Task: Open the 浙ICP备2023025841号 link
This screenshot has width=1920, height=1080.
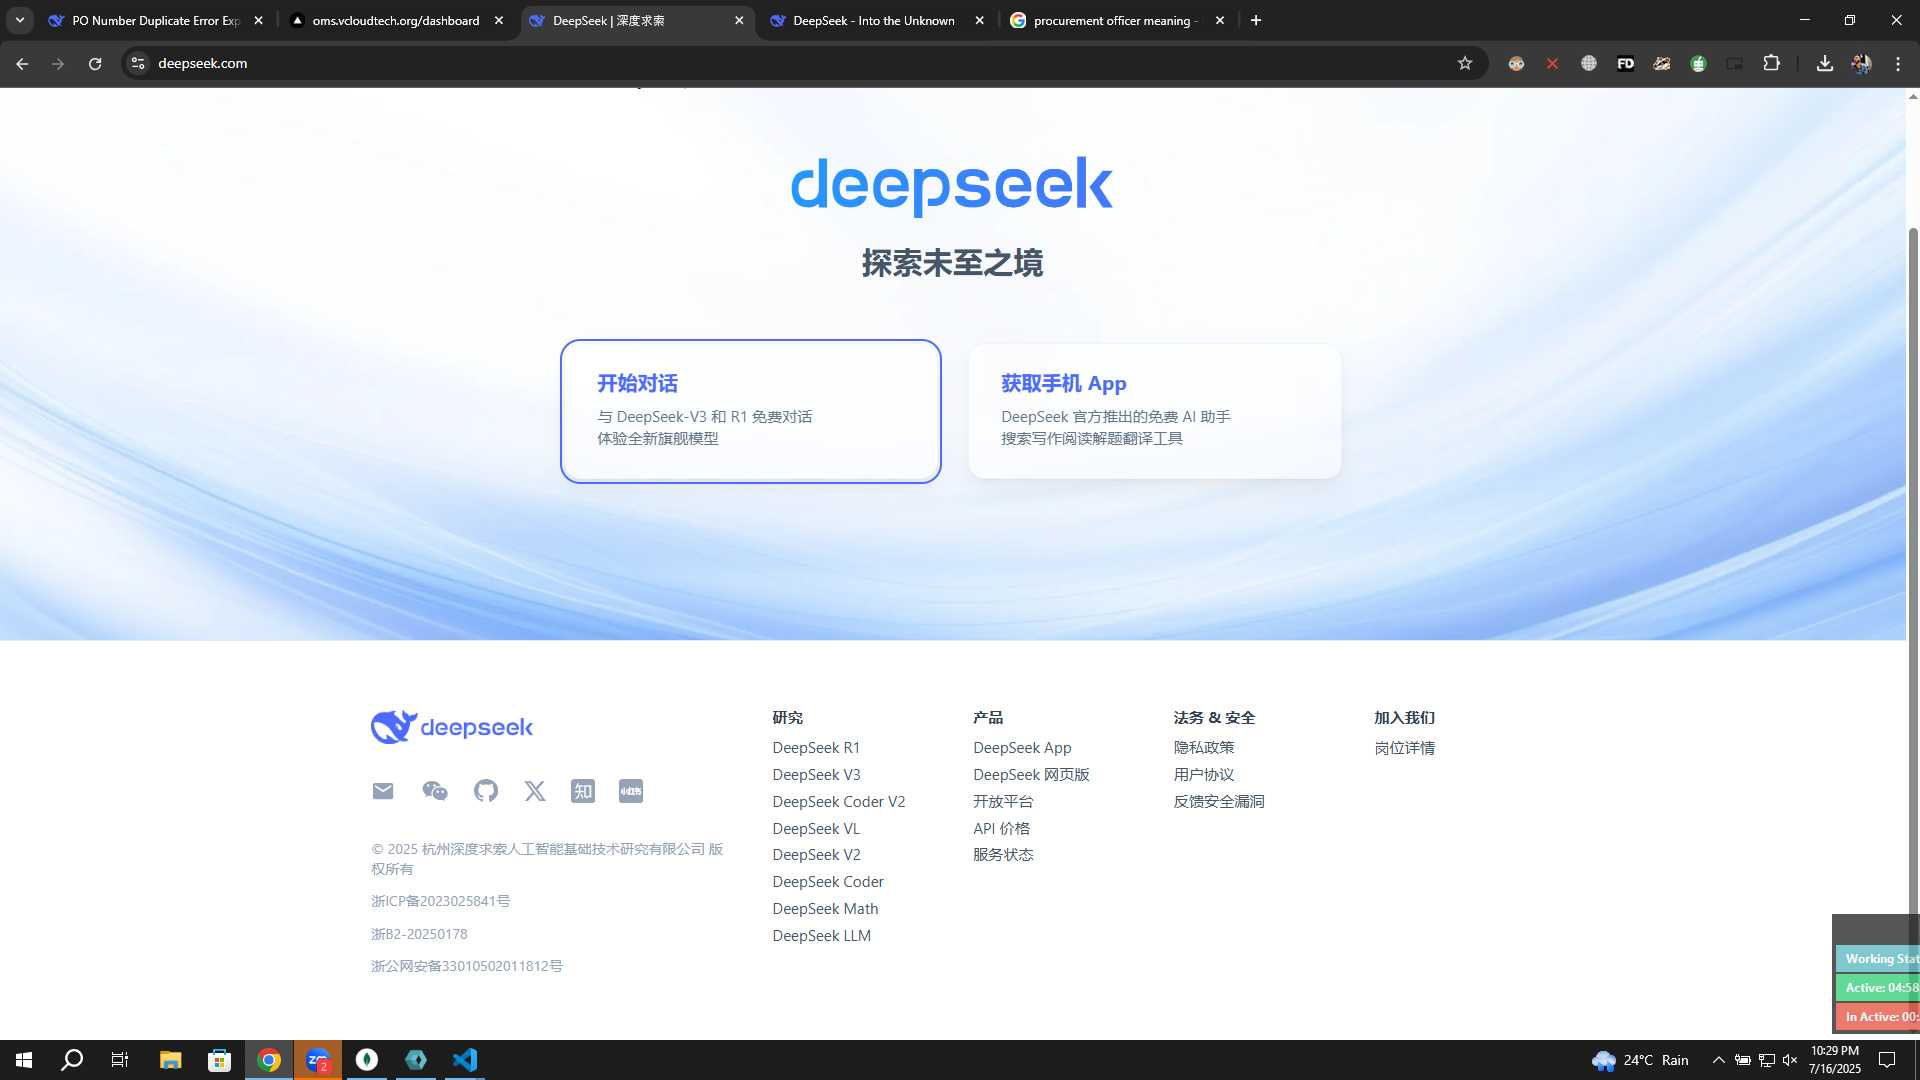Action: [x=440, y=901]
